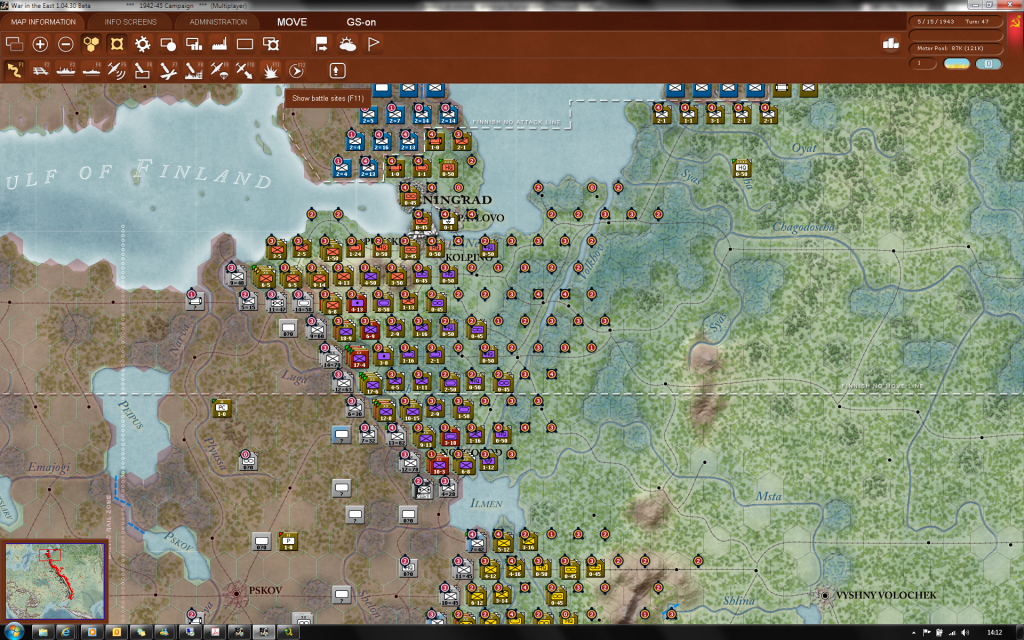Toggle the yellow fortification-shaped map overlay button
Image resolution: width=1024 pixels, height=640 pixels.
coord(117,44)
